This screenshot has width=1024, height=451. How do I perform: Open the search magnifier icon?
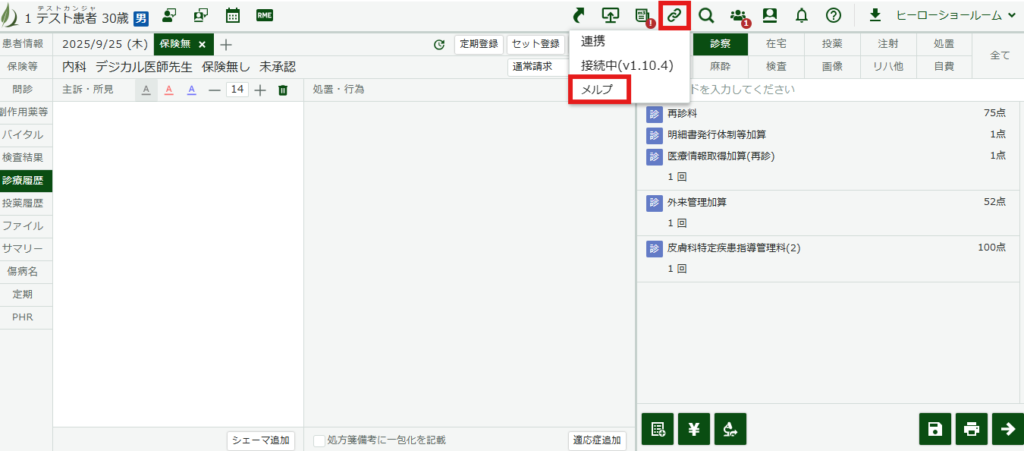706,16
